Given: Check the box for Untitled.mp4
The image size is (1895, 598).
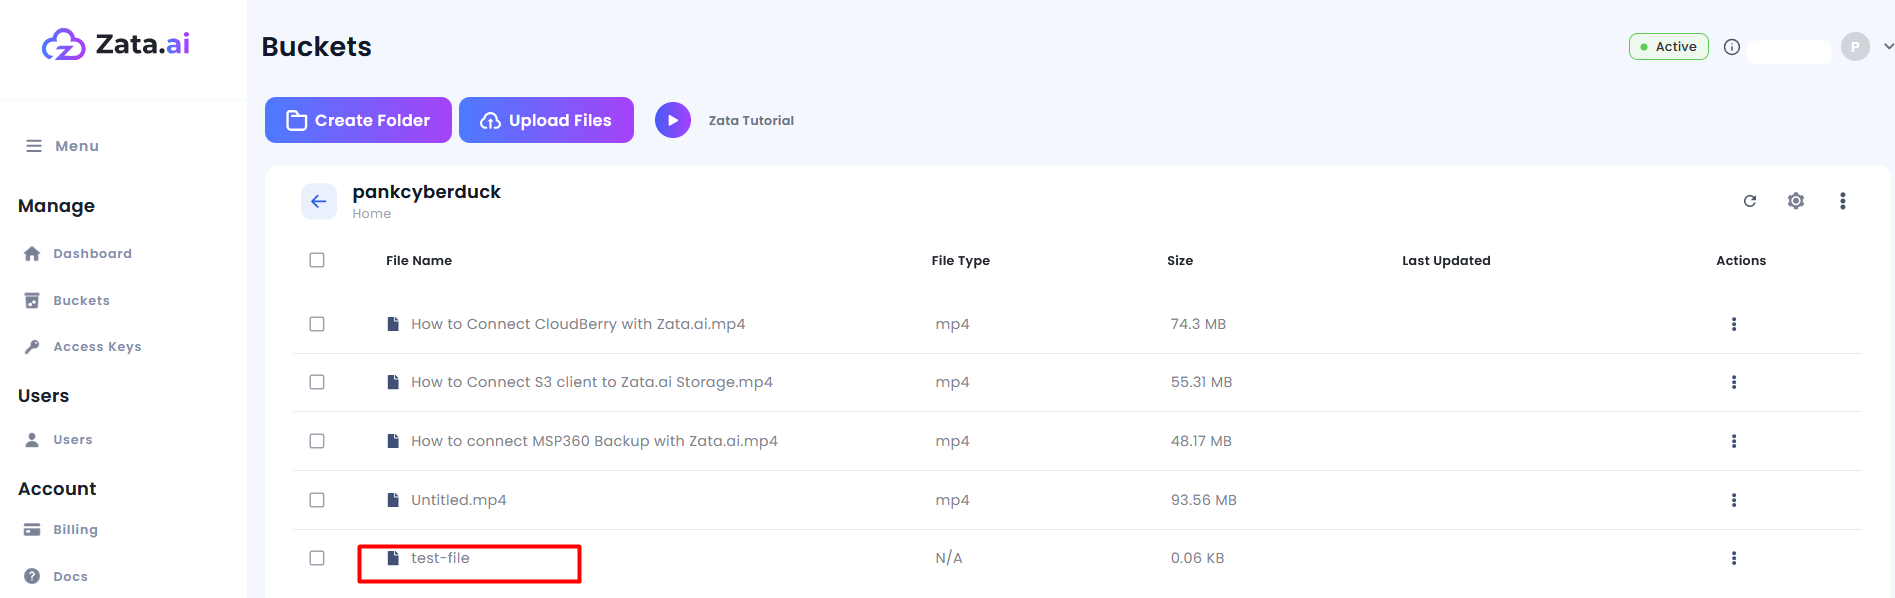Looking at the screenshot, I should coord(317,500).
